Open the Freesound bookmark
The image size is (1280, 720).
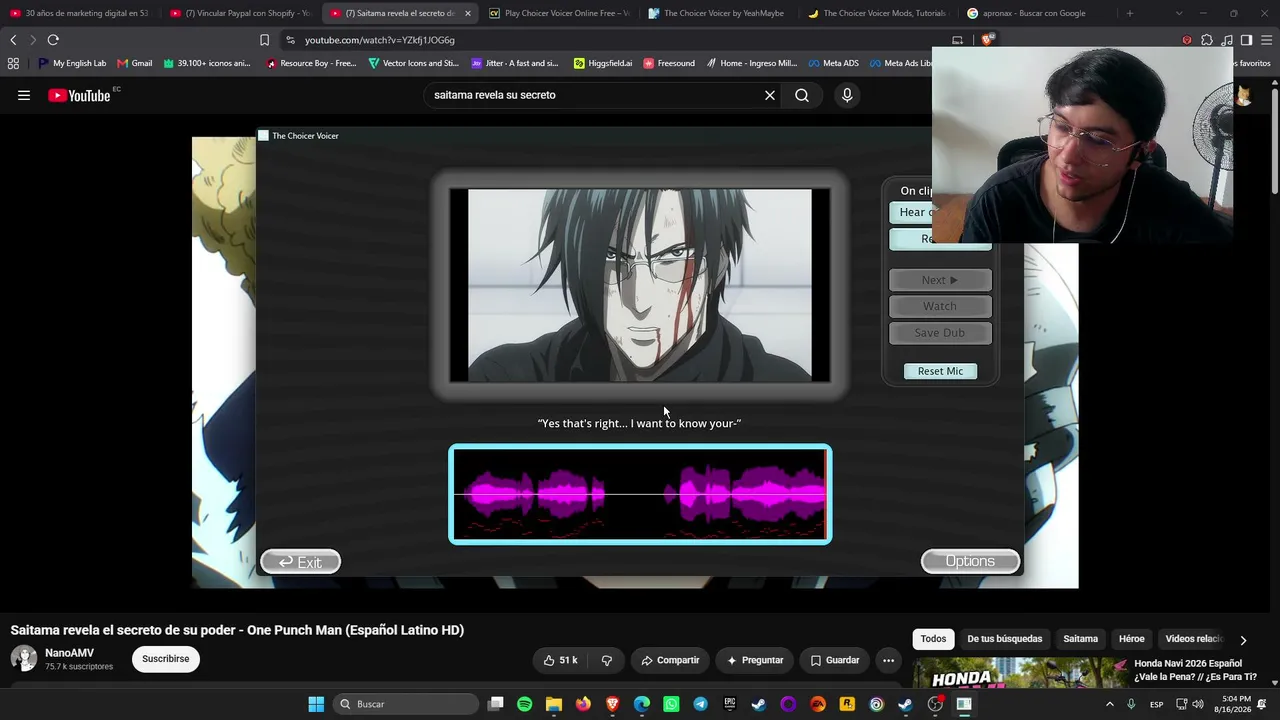pos(669,63)
